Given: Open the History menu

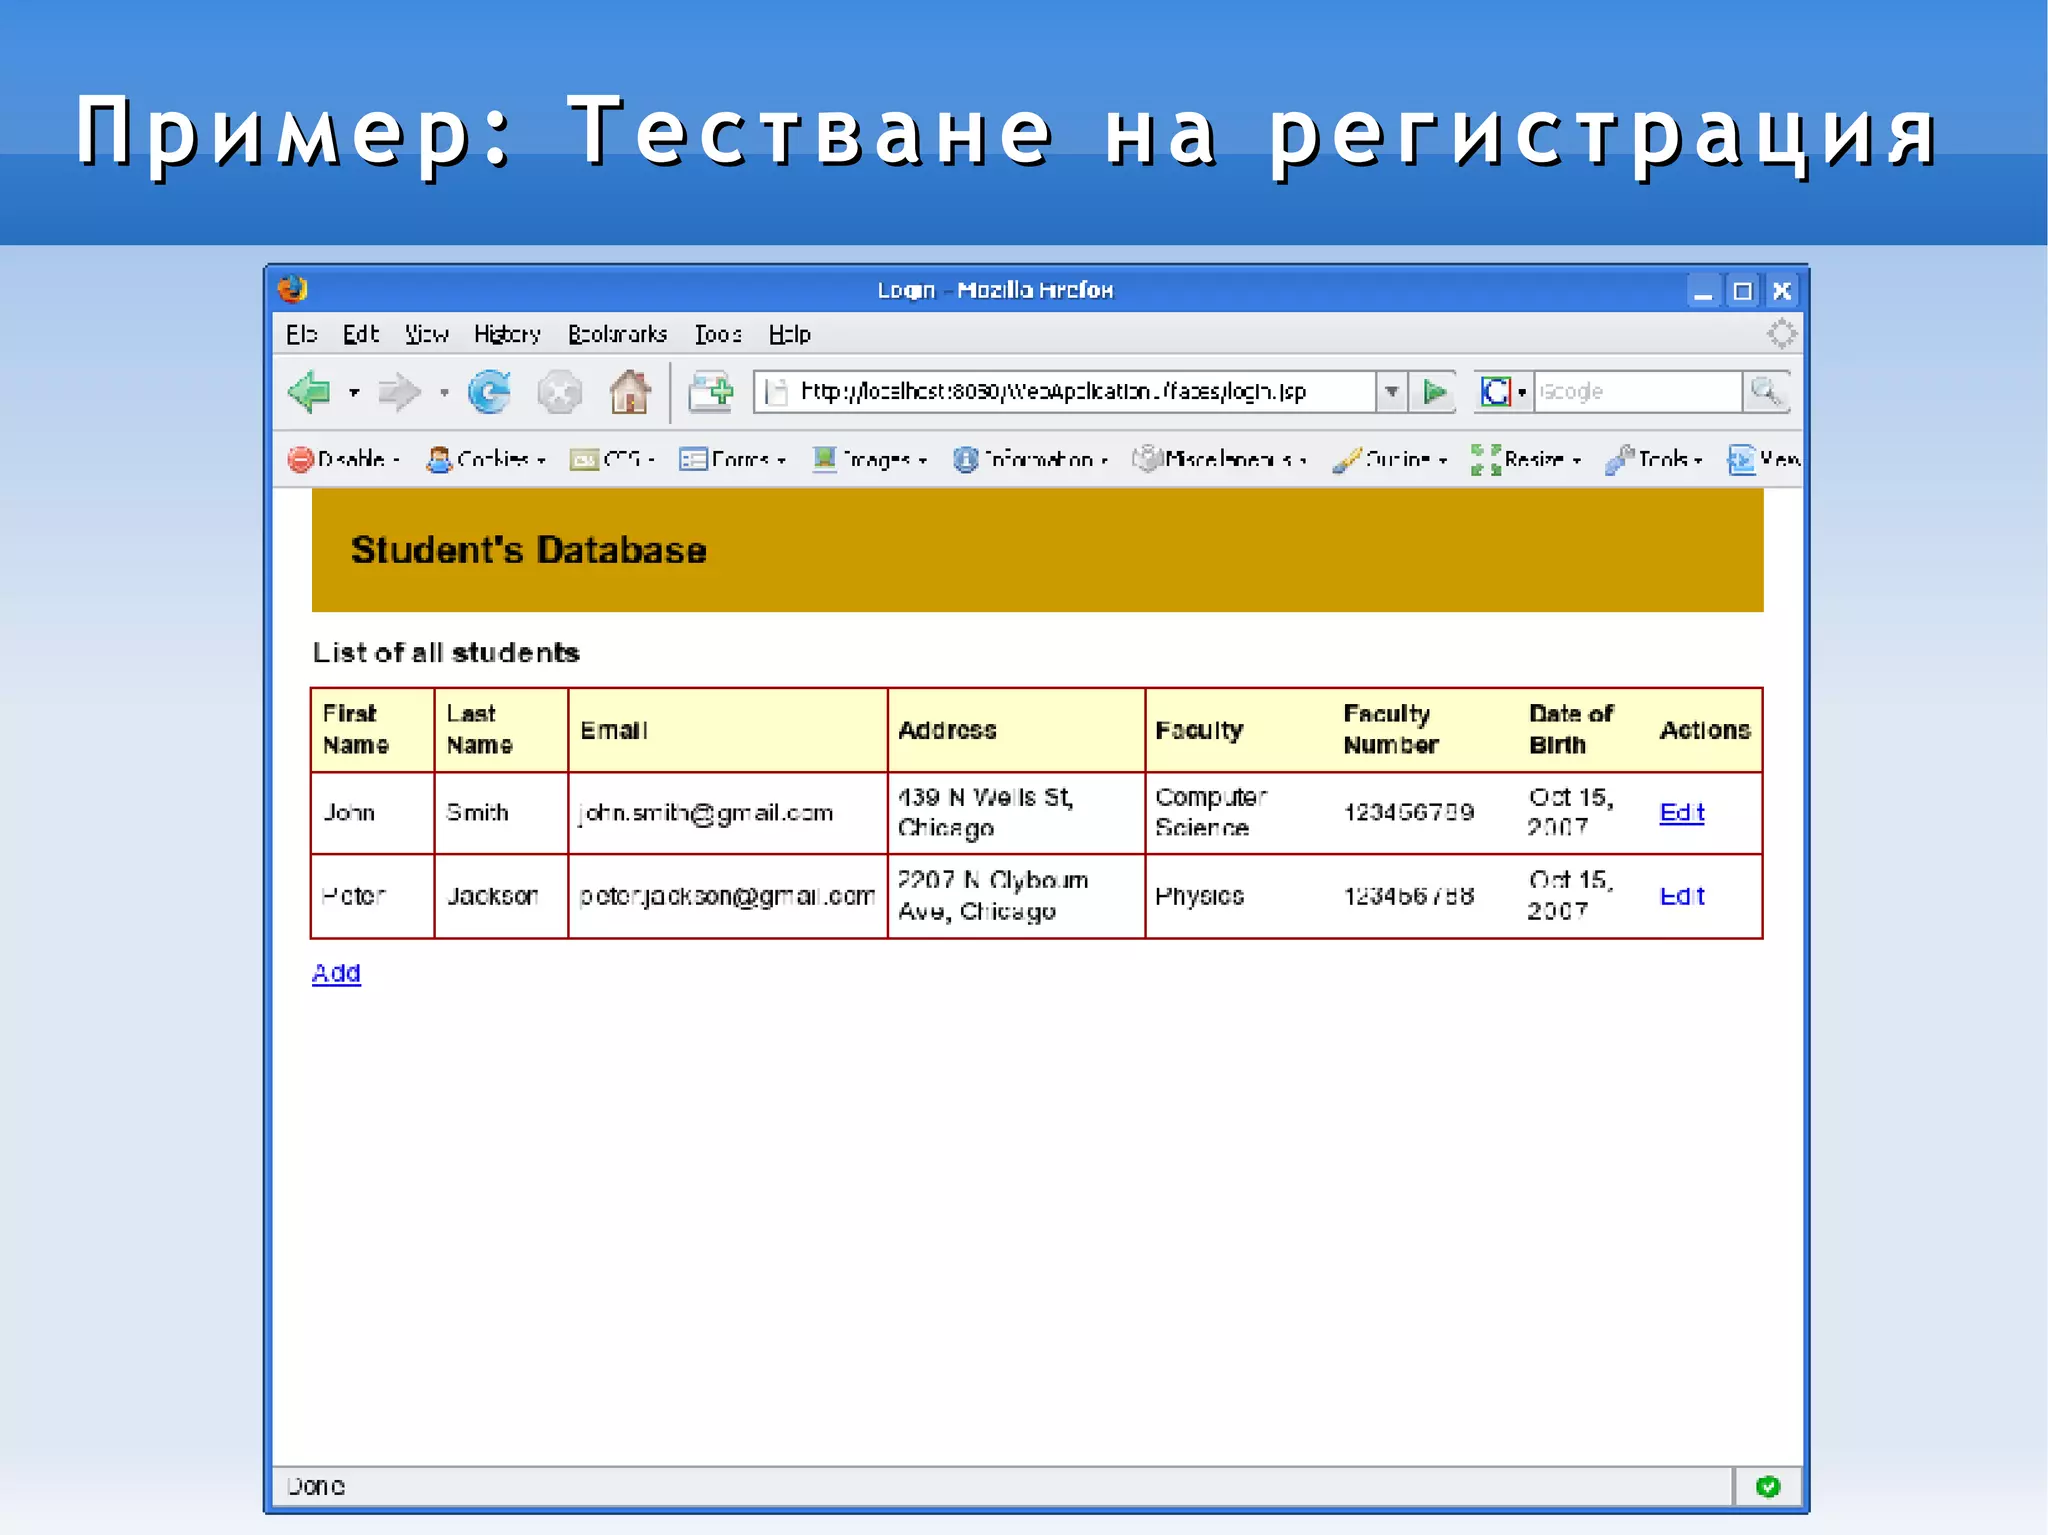Looking at the screenshot, I should [507, 334].
